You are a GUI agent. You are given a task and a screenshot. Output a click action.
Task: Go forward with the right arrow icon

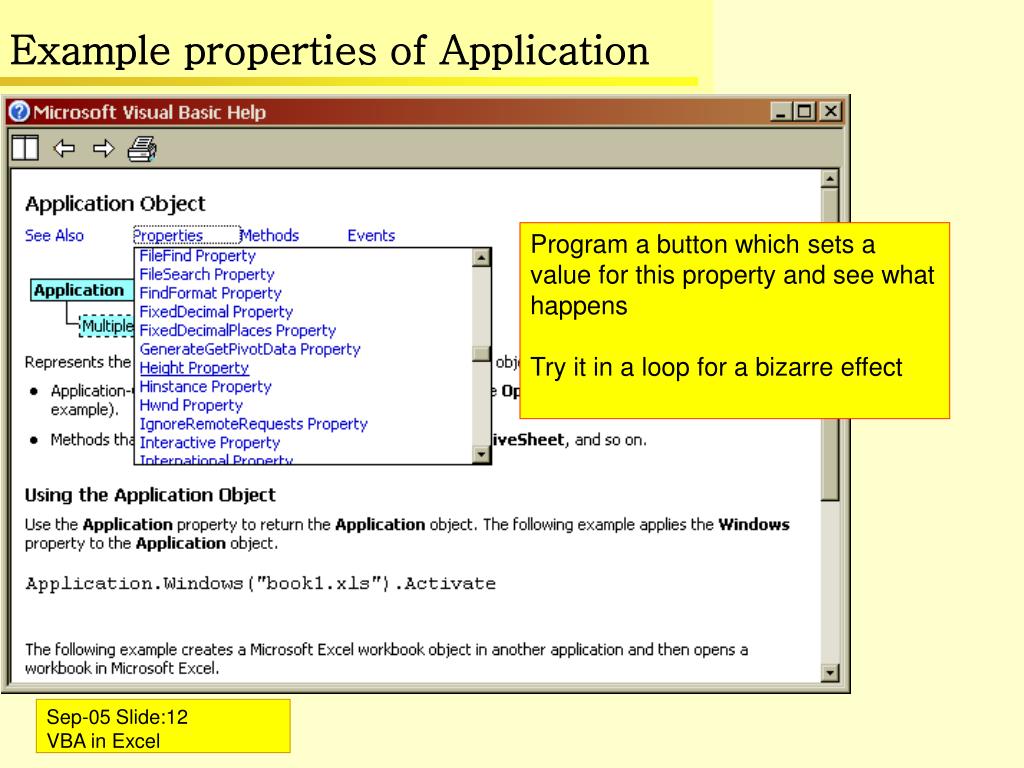103,148
